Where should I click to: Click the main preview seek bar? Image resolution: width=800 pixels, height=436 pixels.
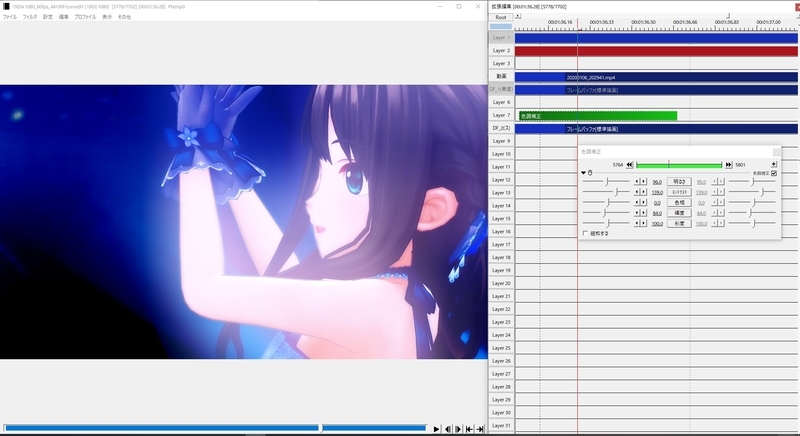click(215, 428)
